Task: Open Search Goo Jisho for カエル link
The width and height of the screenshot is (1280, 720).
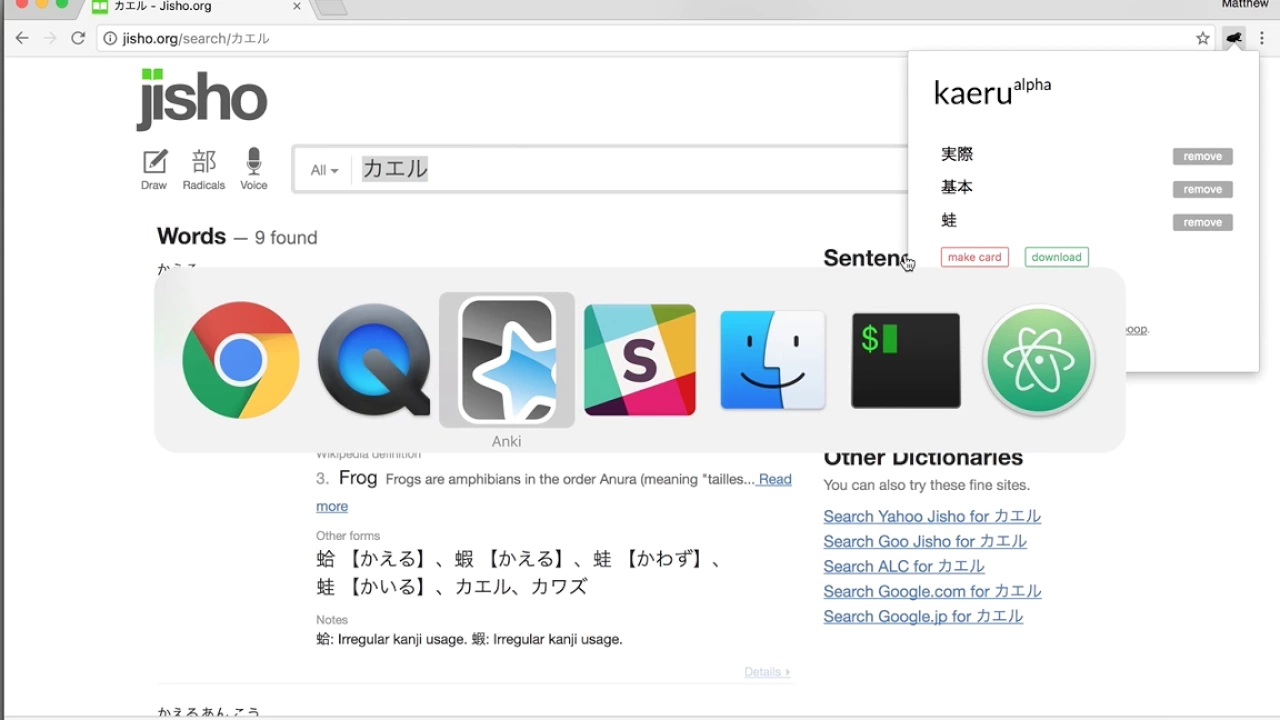Action: click(925, 541)
